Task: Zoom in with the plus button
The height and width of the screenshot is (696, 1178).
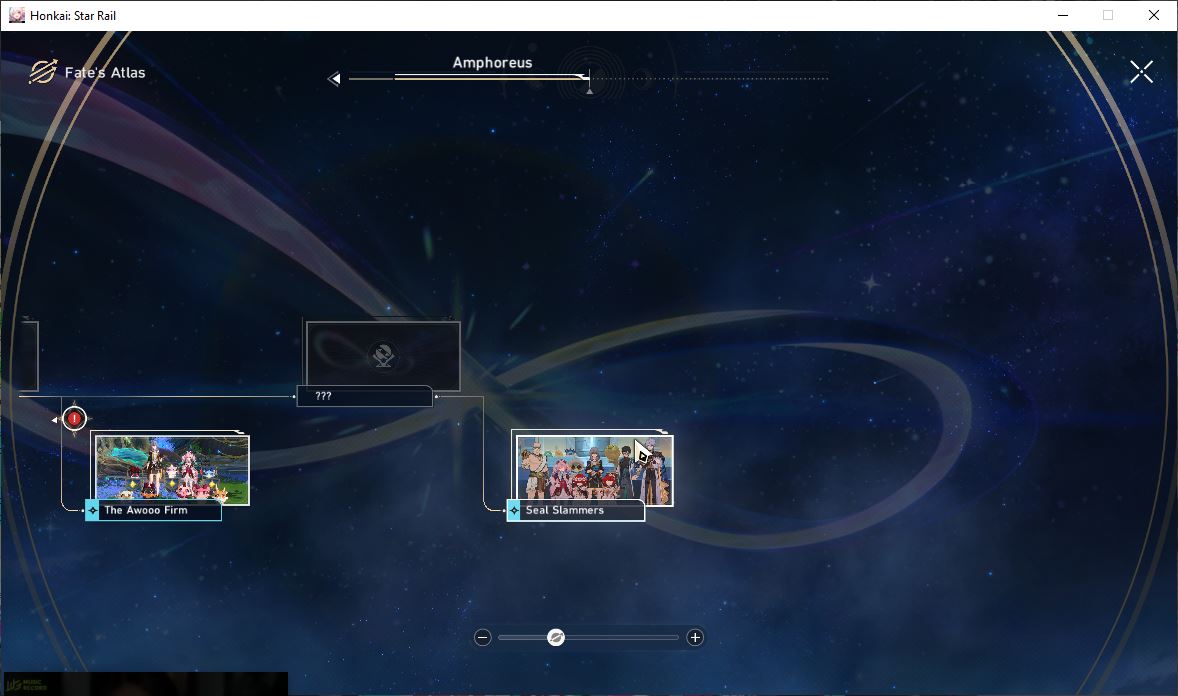Action: [695, 637]
